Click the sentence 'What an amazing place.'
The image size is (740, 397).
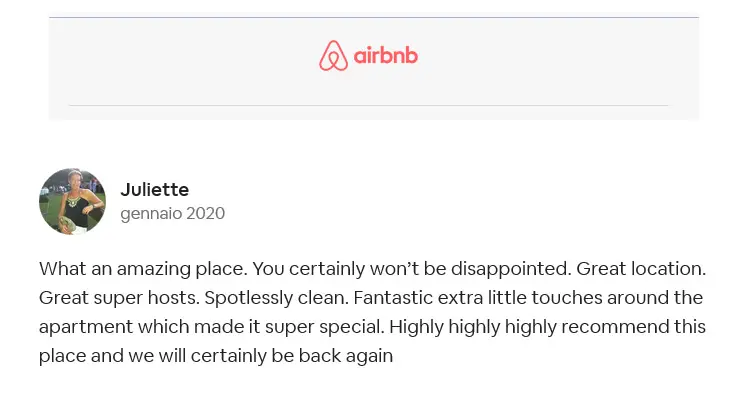point(143,269)
